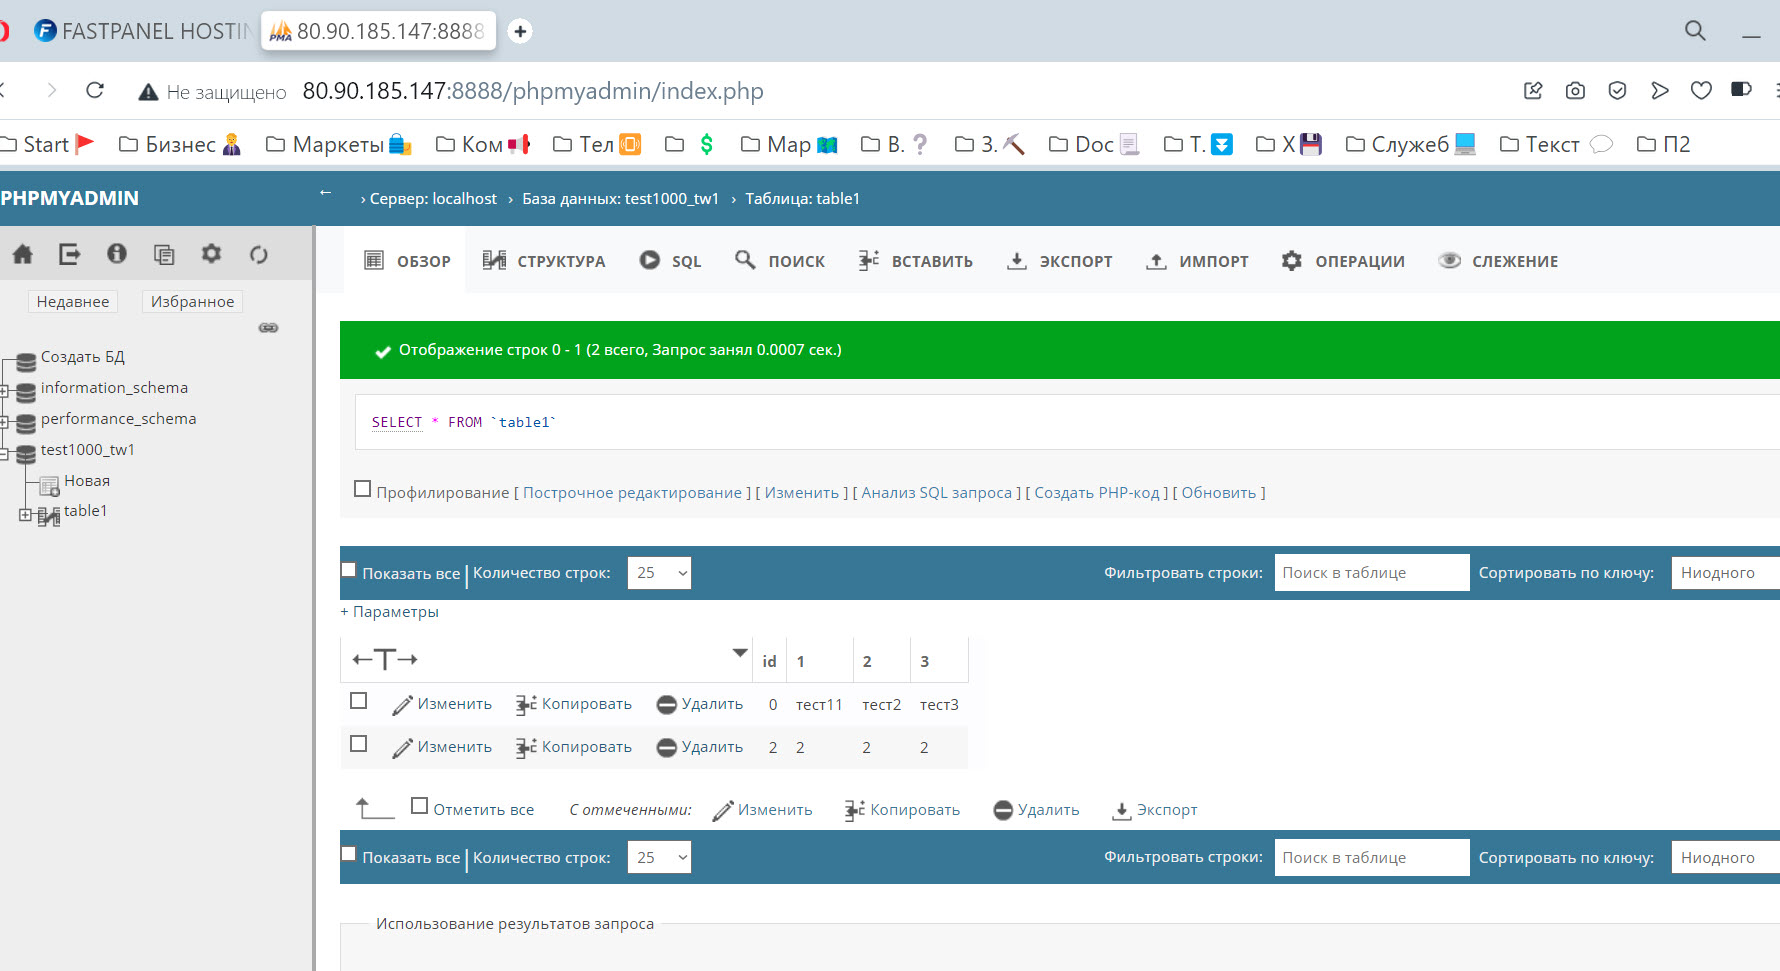Open top Количество строк dropdown showing 25
Viewport: 1780px width, 971px height.
click(x=659, y=573)
